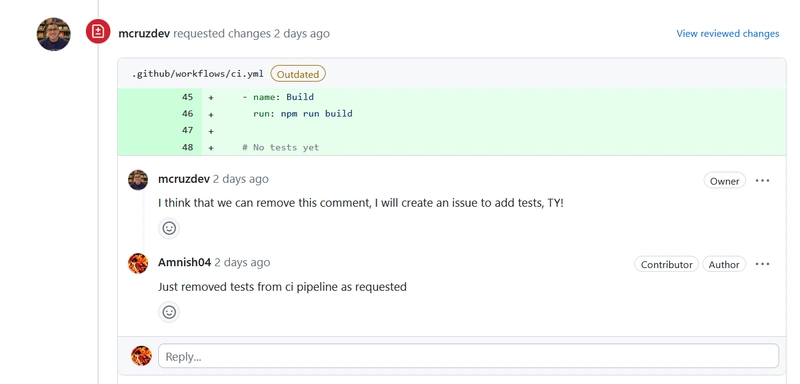Click the Owner badge
Screen dimensions: 800x384
click(724, 181)
